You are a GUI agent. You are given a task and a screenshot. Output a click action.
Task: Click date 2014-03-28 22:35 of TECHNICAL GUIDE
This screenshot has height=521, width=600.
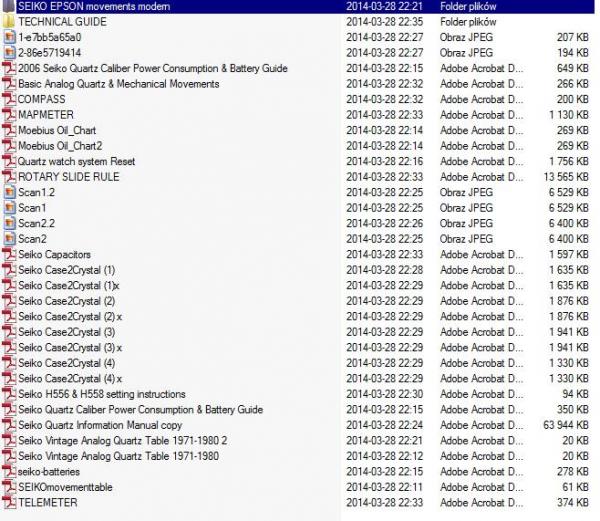pos(385,22)
